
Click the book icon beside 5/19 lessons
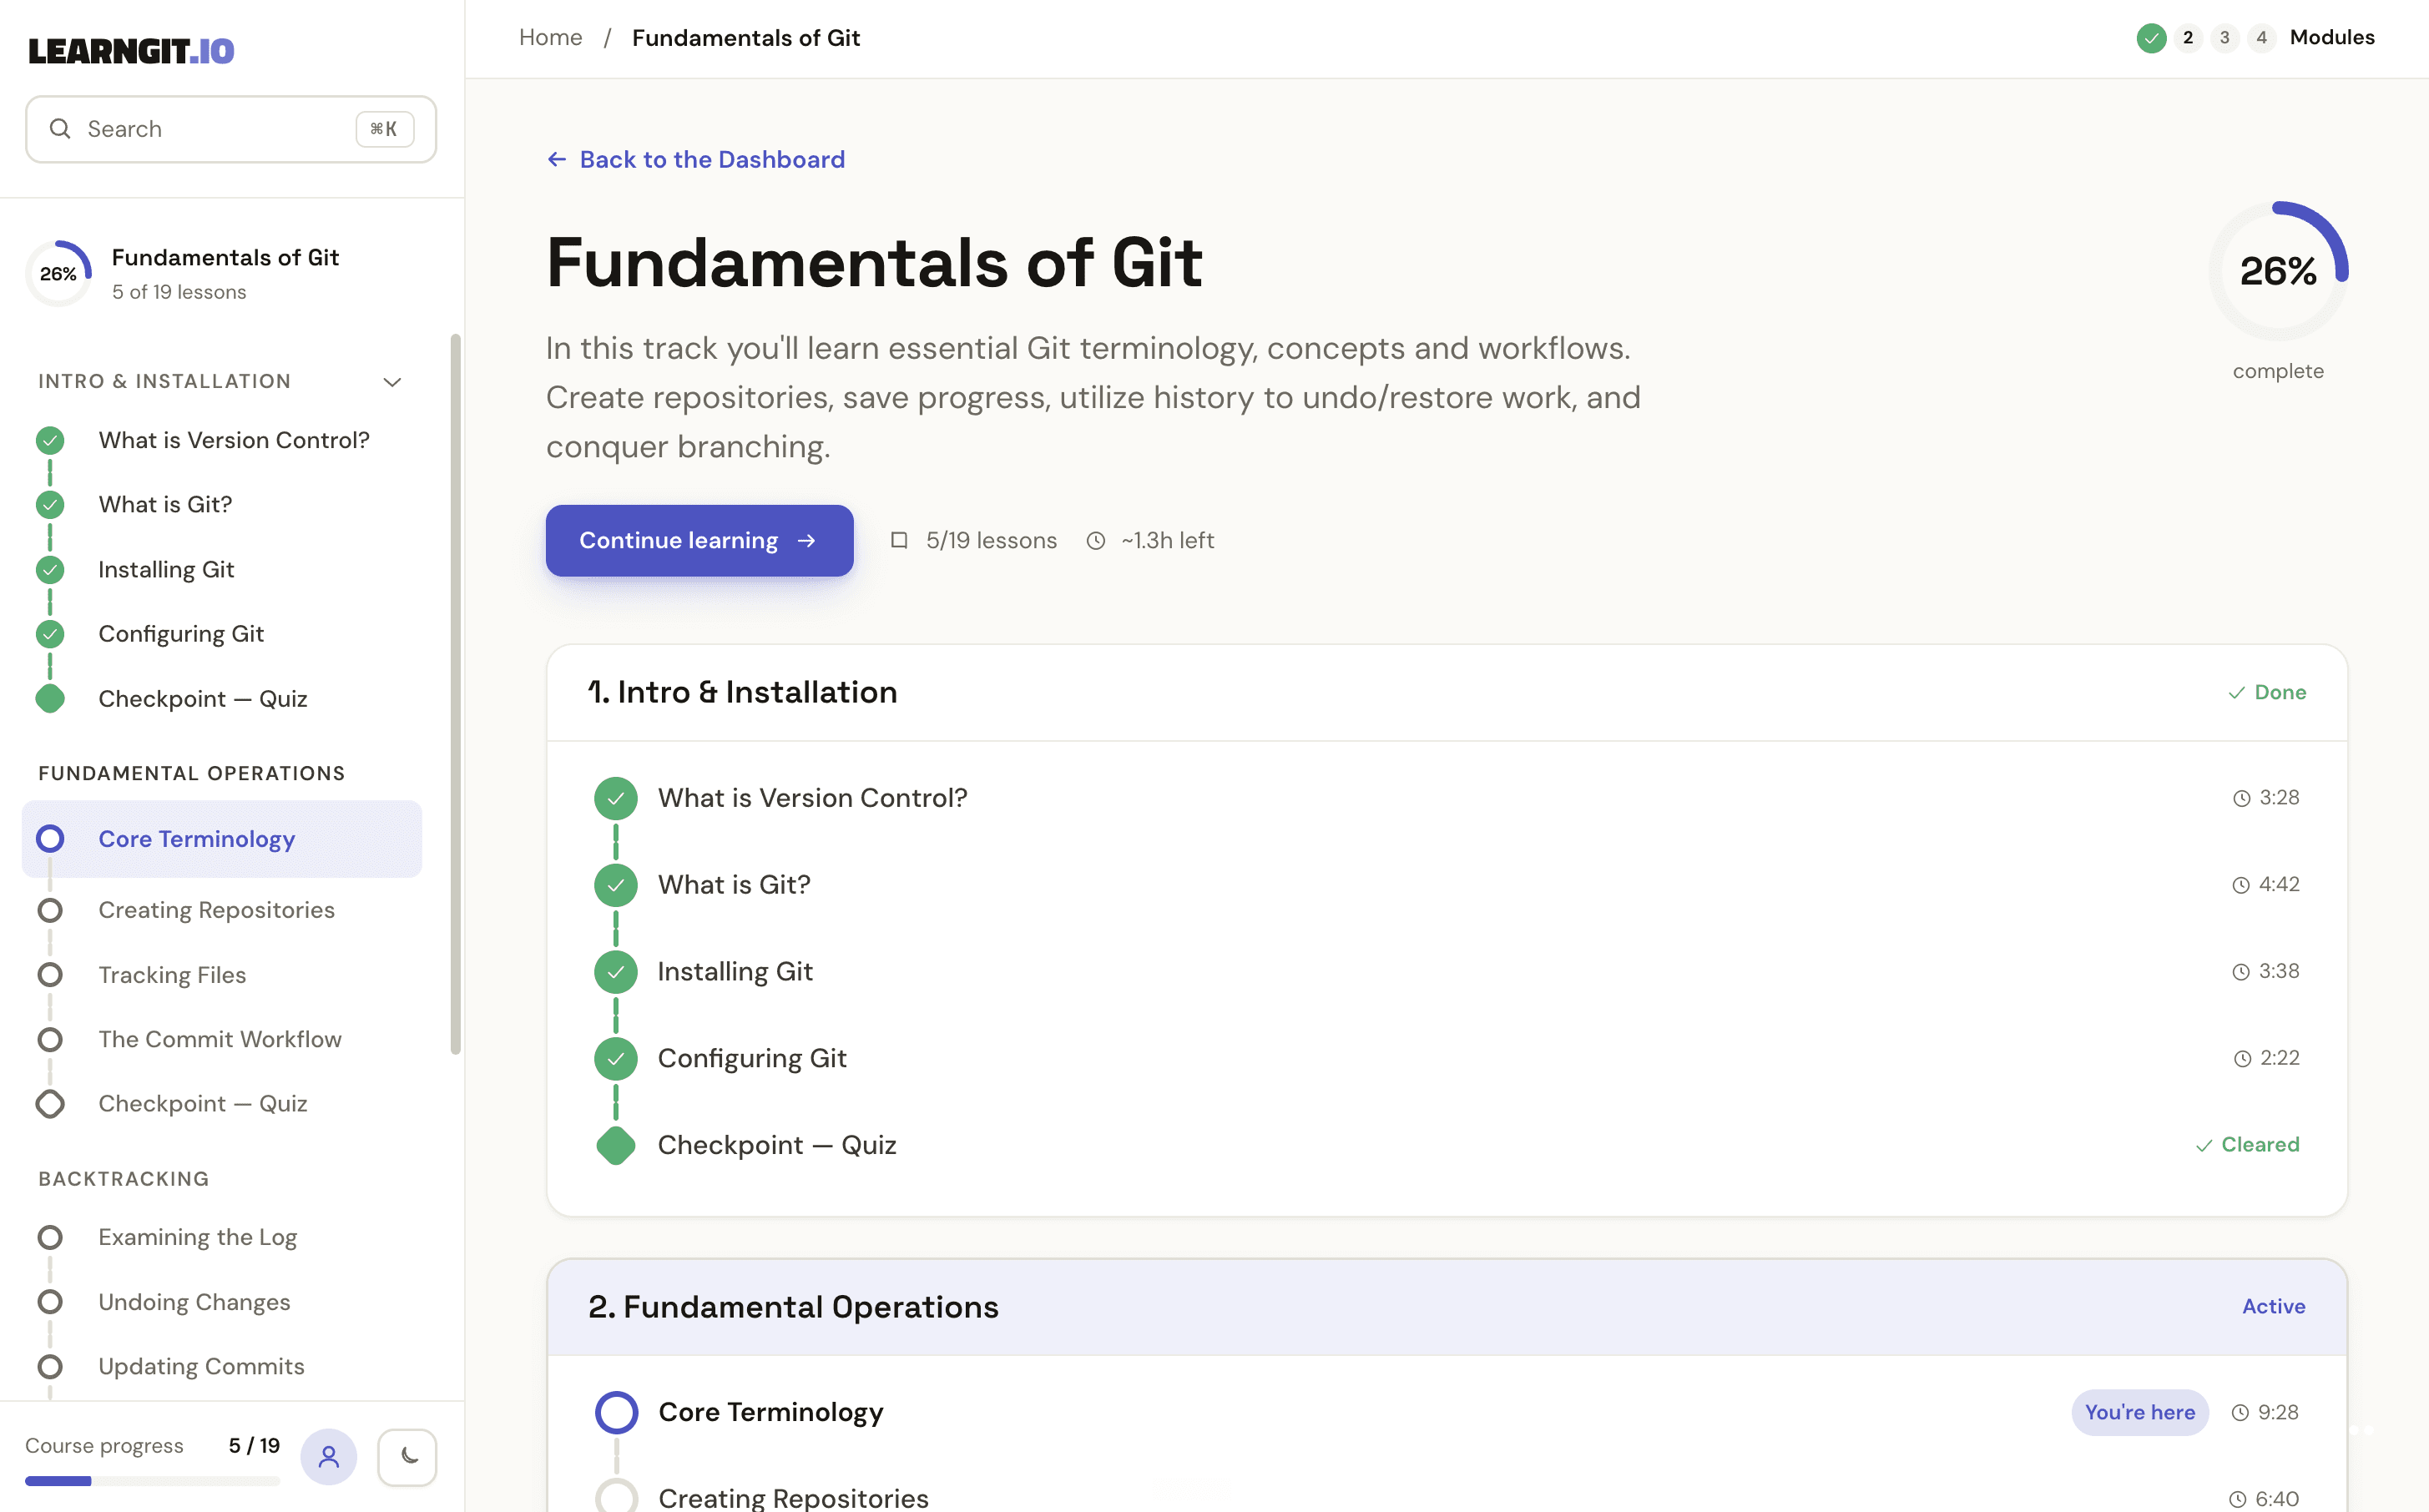(899, 541)
